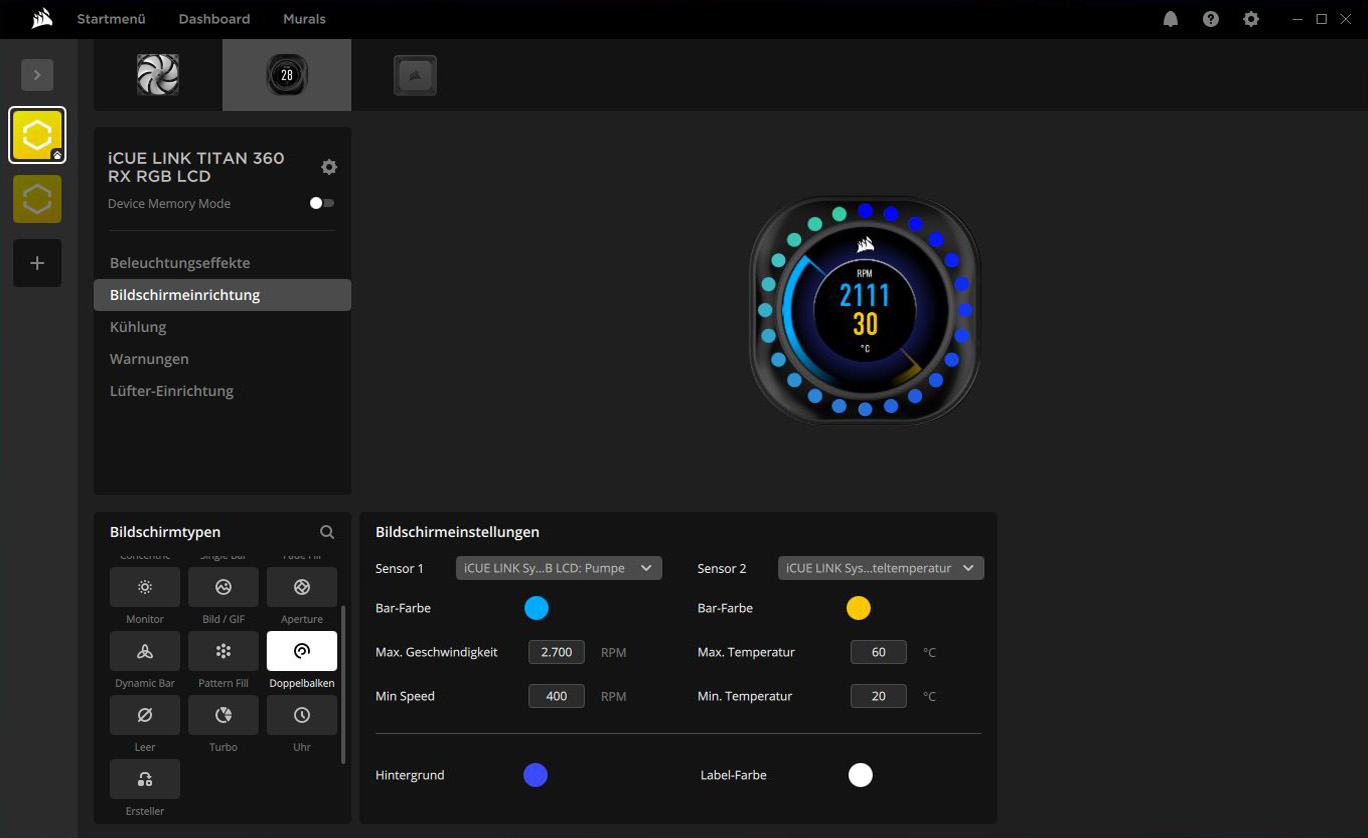Select the Aperture screen type
1368x838 pixels.
click(x=302, y=587)
